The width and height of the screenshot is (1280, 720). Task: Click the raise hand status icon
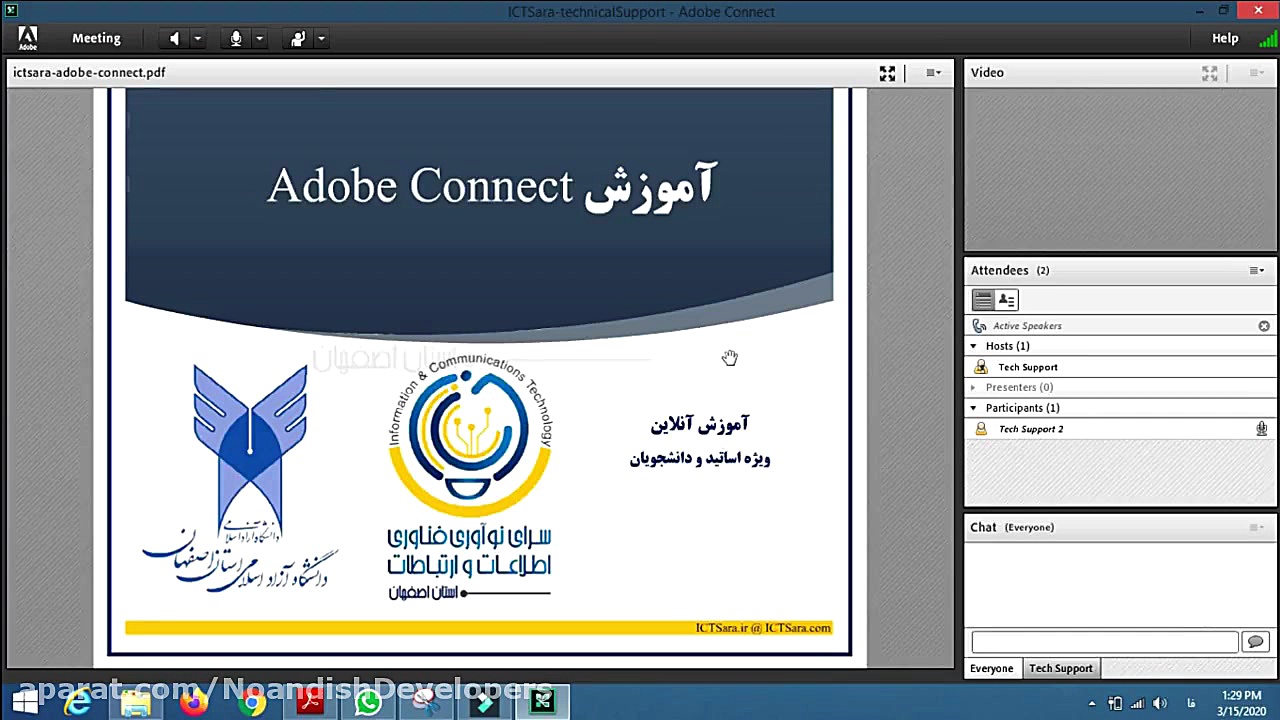click(297, 38)
